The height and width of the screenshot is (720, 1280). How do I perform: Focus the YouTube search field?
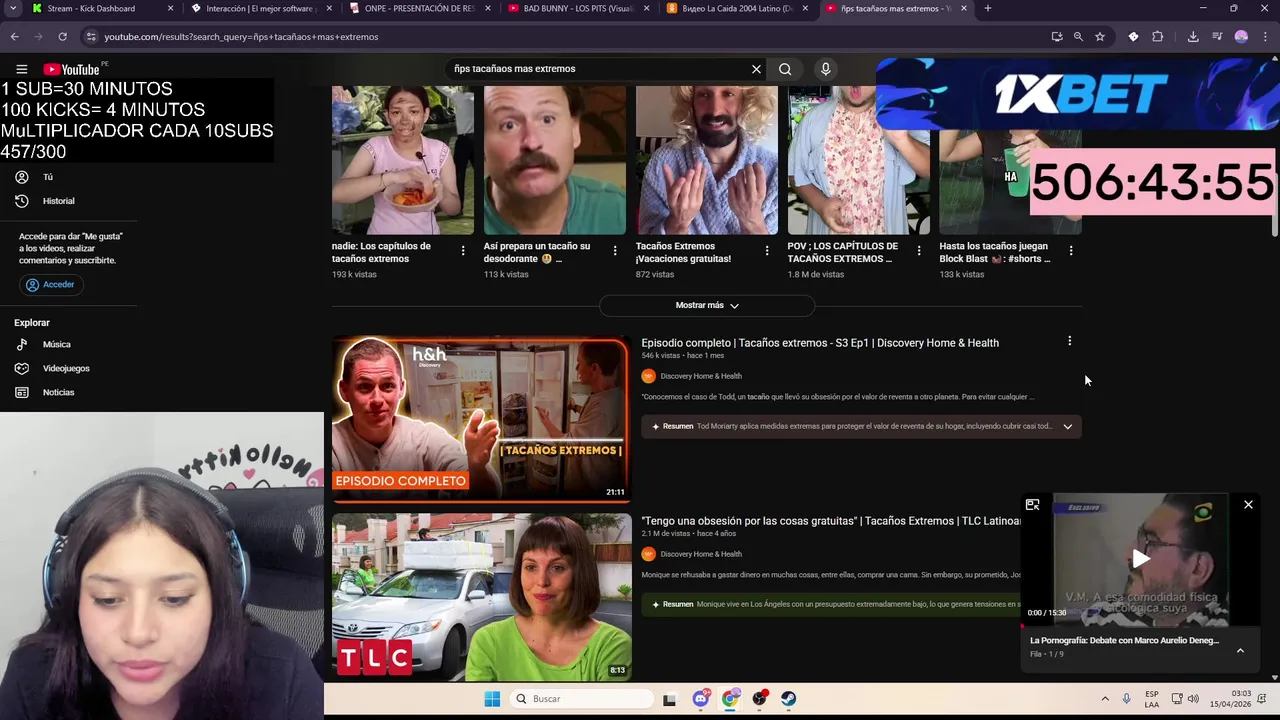(600, 69)
